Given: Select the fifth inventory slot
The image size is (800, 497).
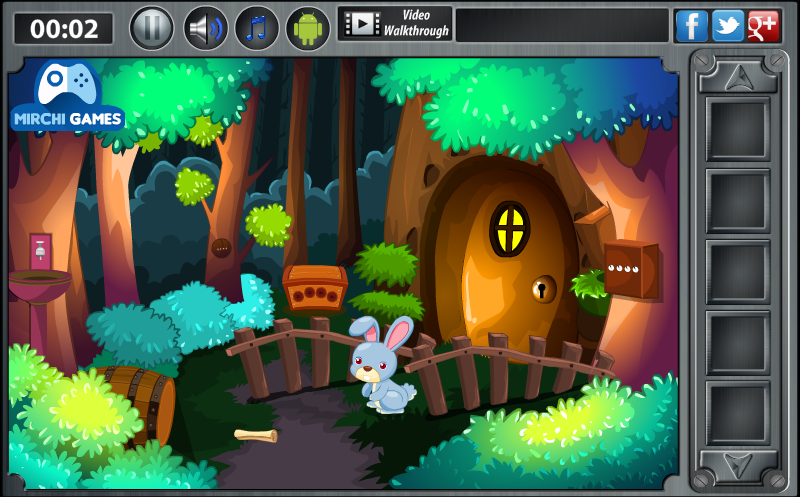Looking at the screenshot, I should pos(738,413).
